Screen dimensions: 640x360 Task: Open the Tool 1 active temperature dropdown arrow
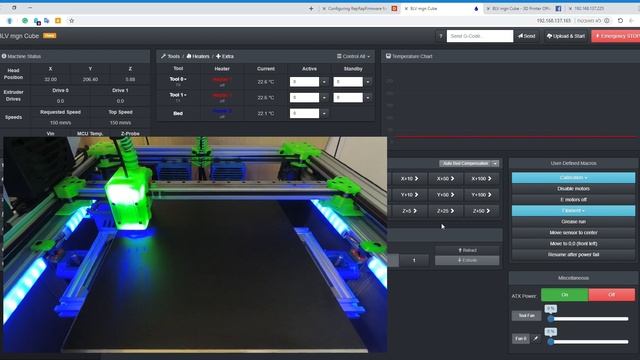(324, 98)
